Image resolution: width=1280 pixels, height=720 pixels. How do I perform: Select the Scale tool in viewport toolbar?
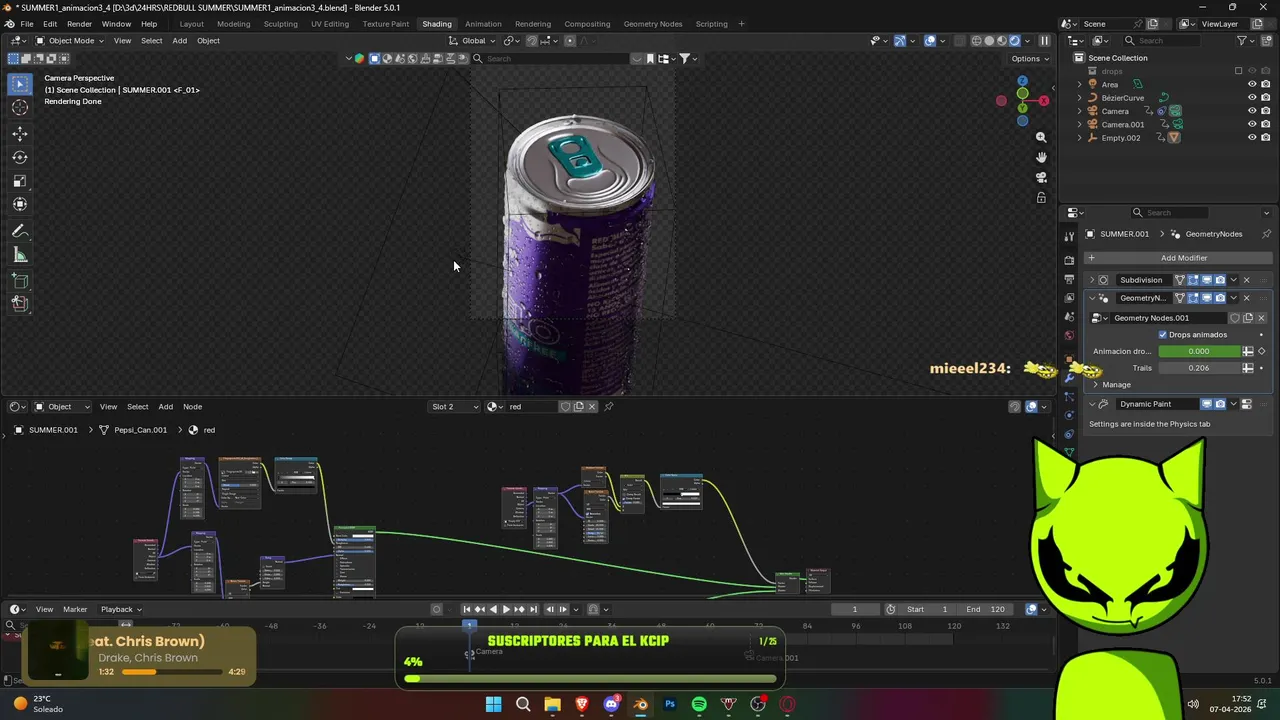(20, 181)
